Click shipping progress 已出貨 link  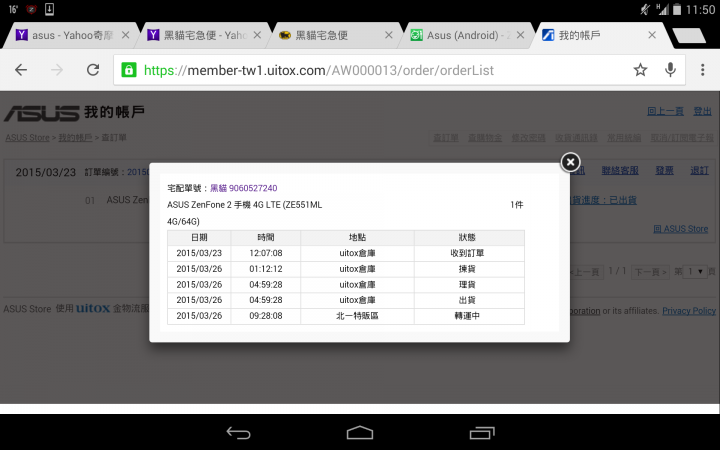(x=603, y=200)
